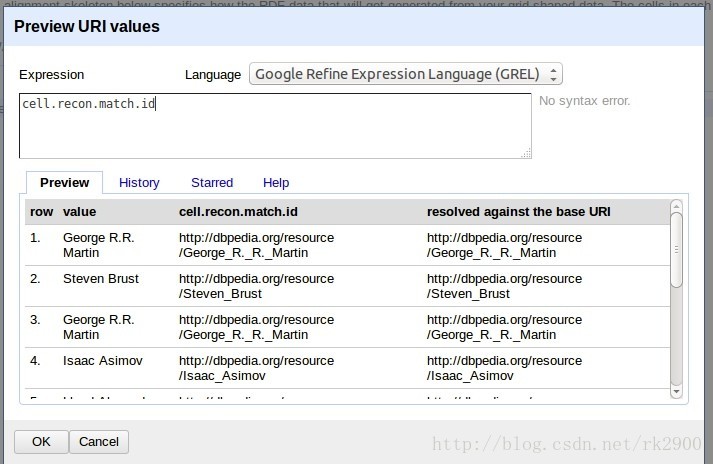Click row 3 George_R._R._Martin URI in cell.recon.match.id column

[x=256, y=327]
